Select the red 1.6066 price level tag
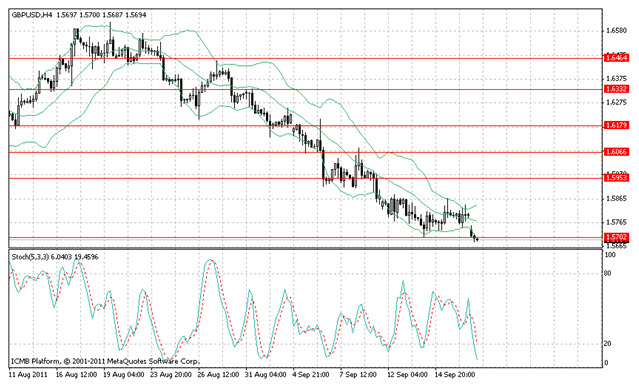Image resolution: width=639 pixels, height=391 pixels. pos(616,152)
